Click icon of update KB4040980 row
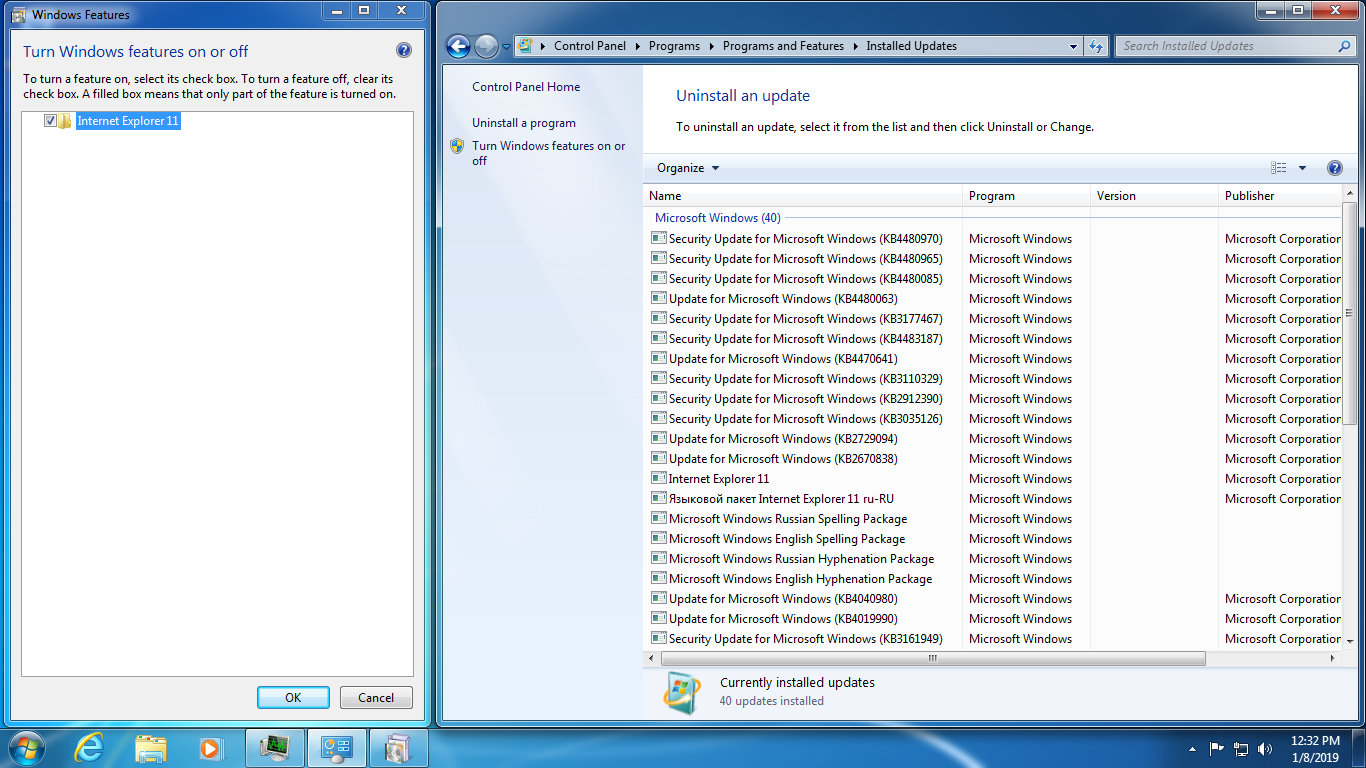 point(659,598)
